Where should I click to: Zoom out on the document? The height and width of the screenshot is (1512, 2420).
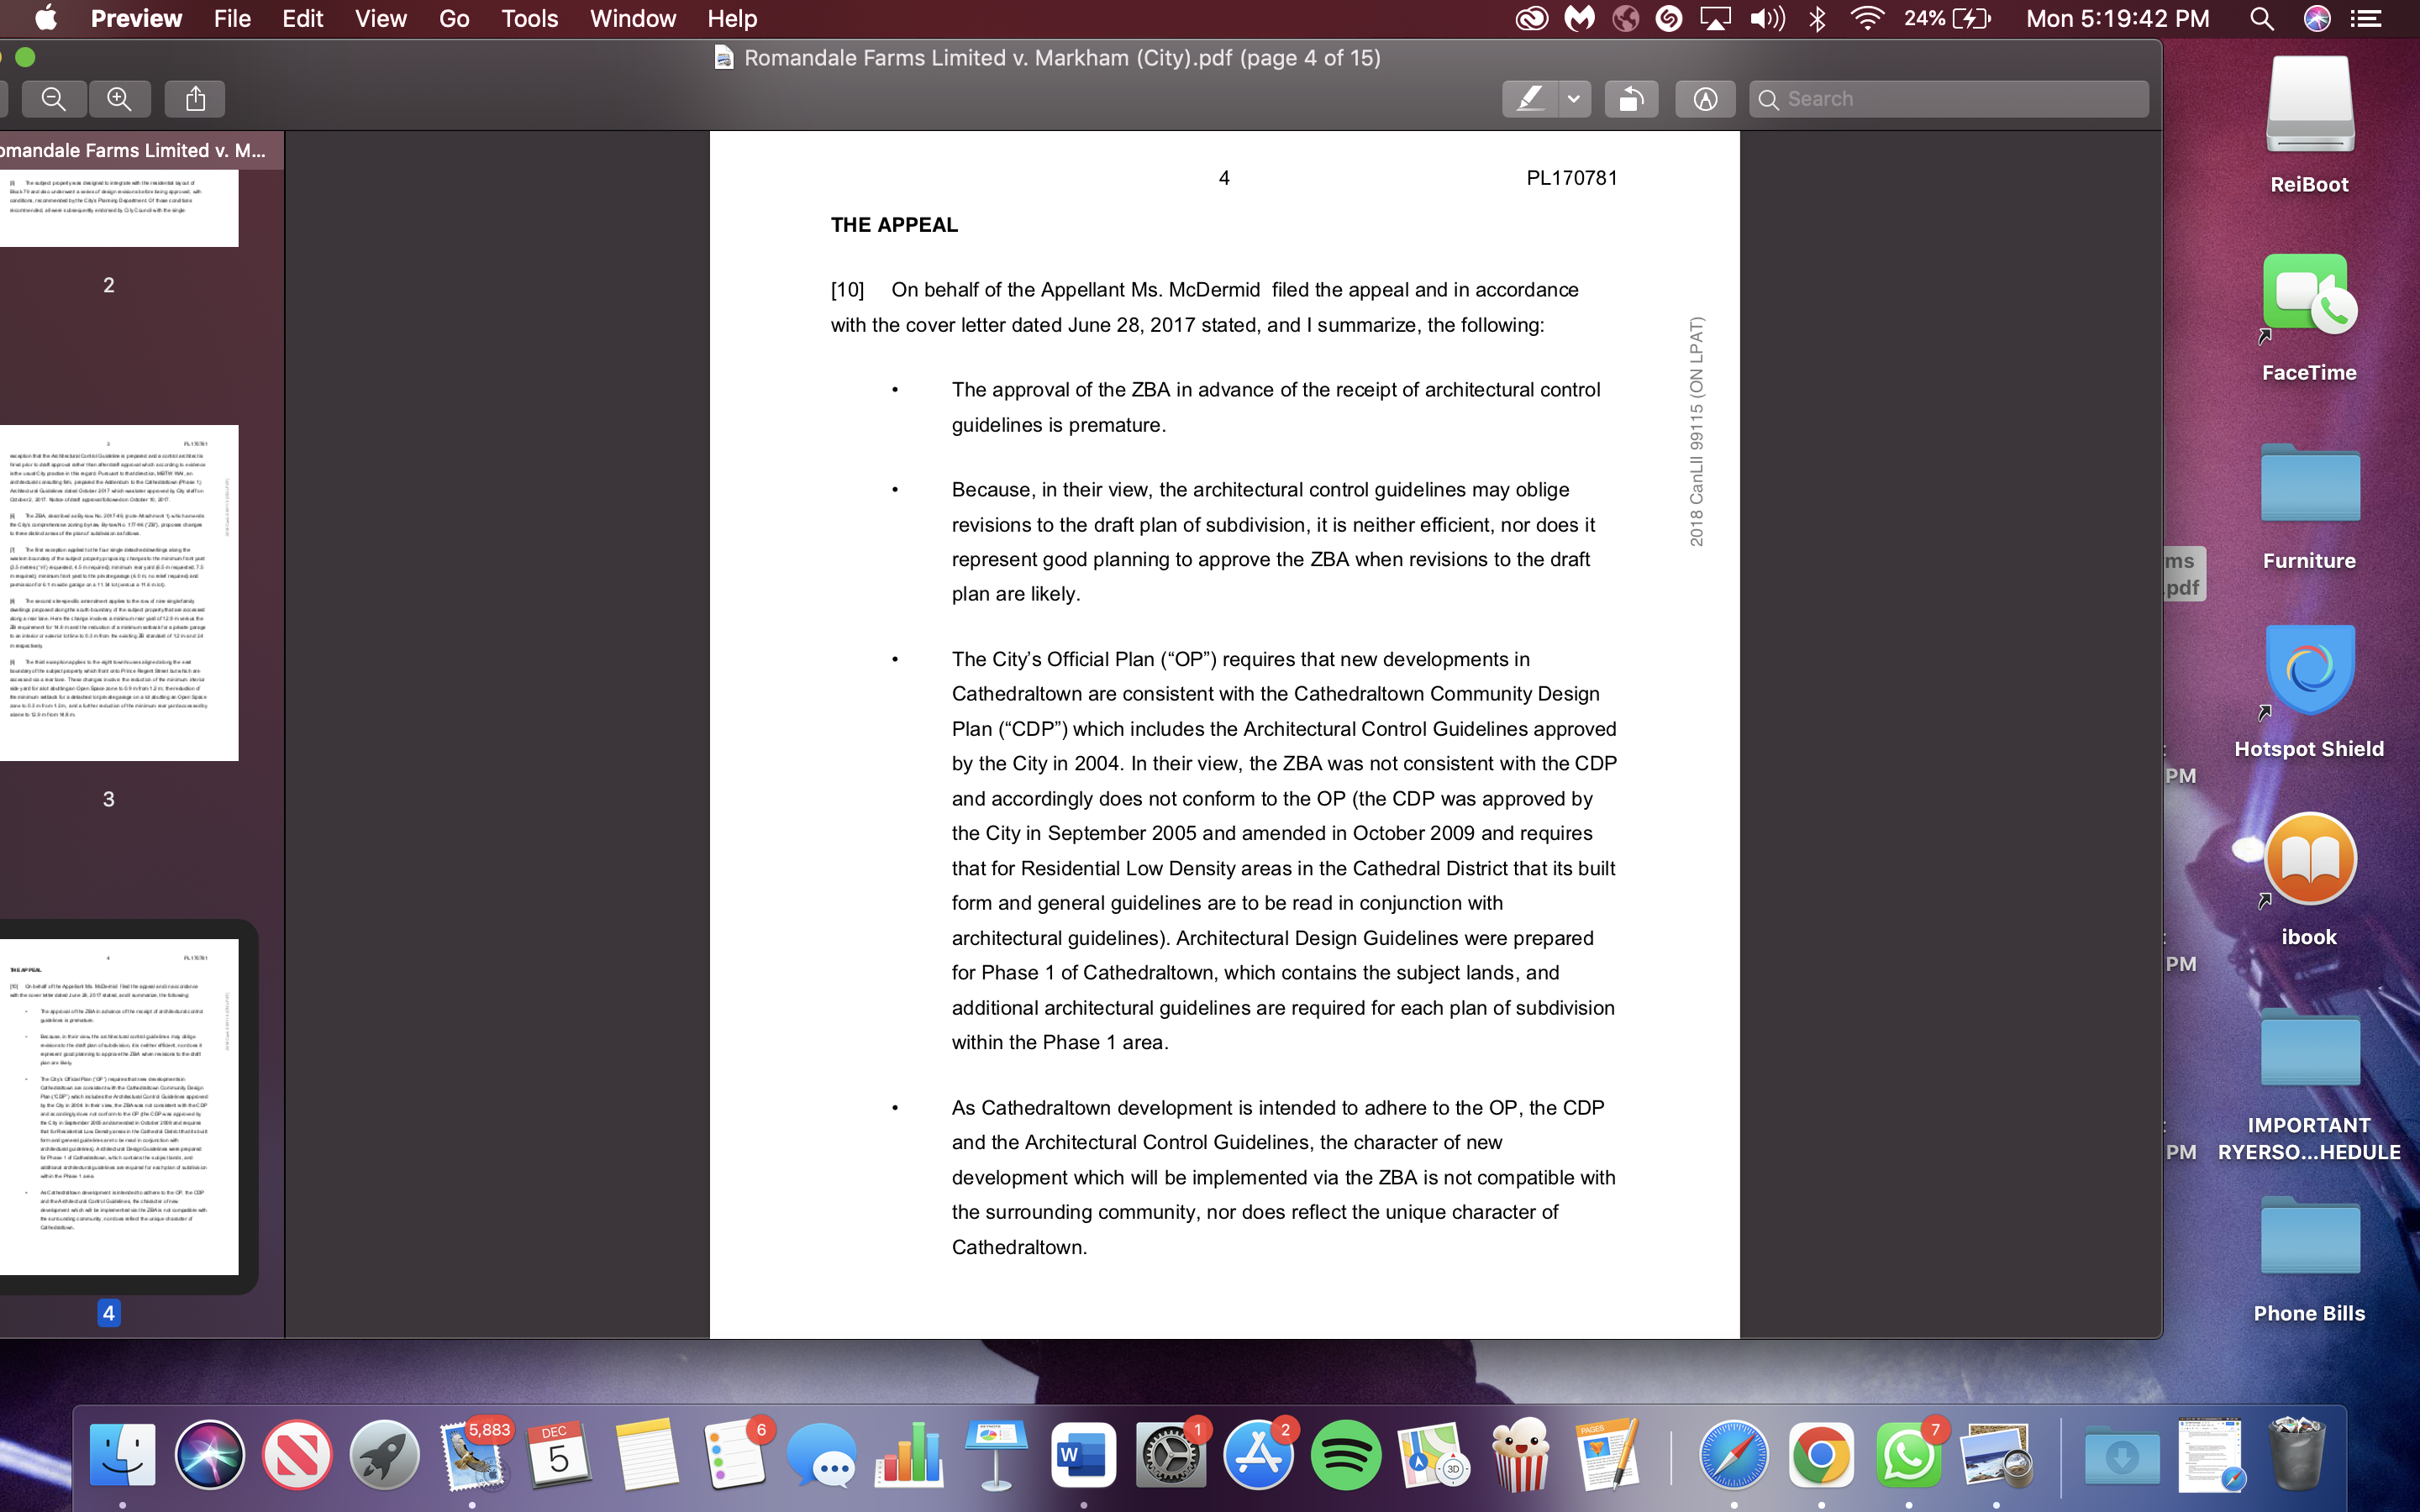click(x=54, y=98)
